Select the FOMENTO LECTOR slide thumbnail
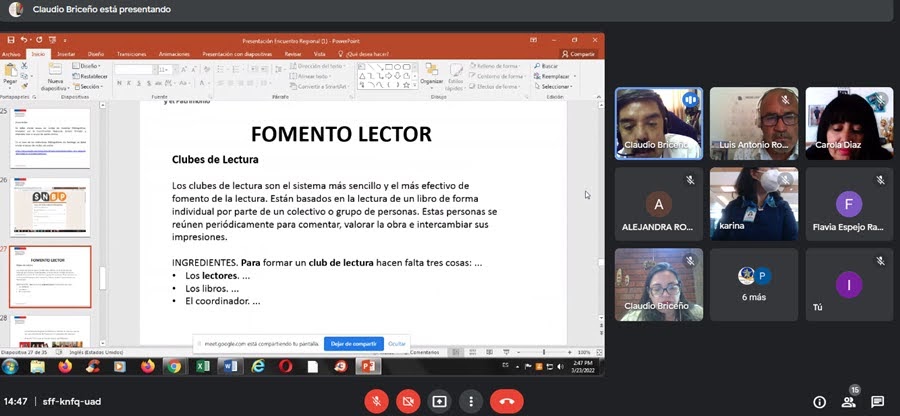900x416 pixels. coord(49,276)
